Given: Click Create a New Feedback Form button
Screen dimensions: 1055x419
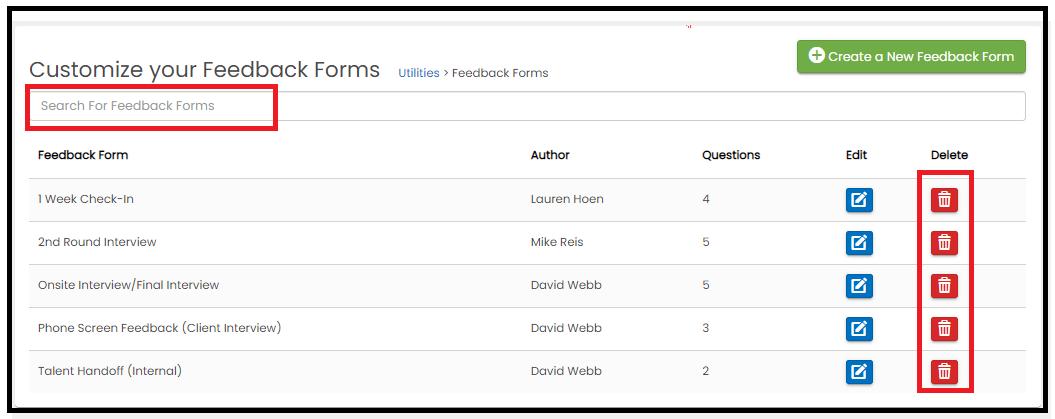Looking at the screenshot, I should click(911, 56).
